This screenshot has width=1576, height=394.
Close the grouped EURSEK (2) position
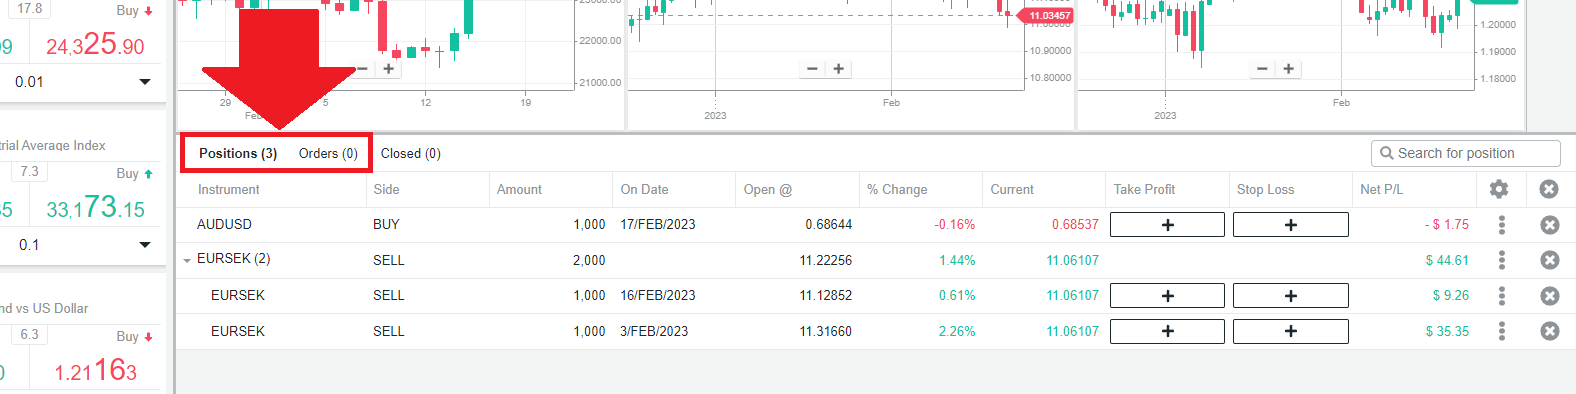1550,260
